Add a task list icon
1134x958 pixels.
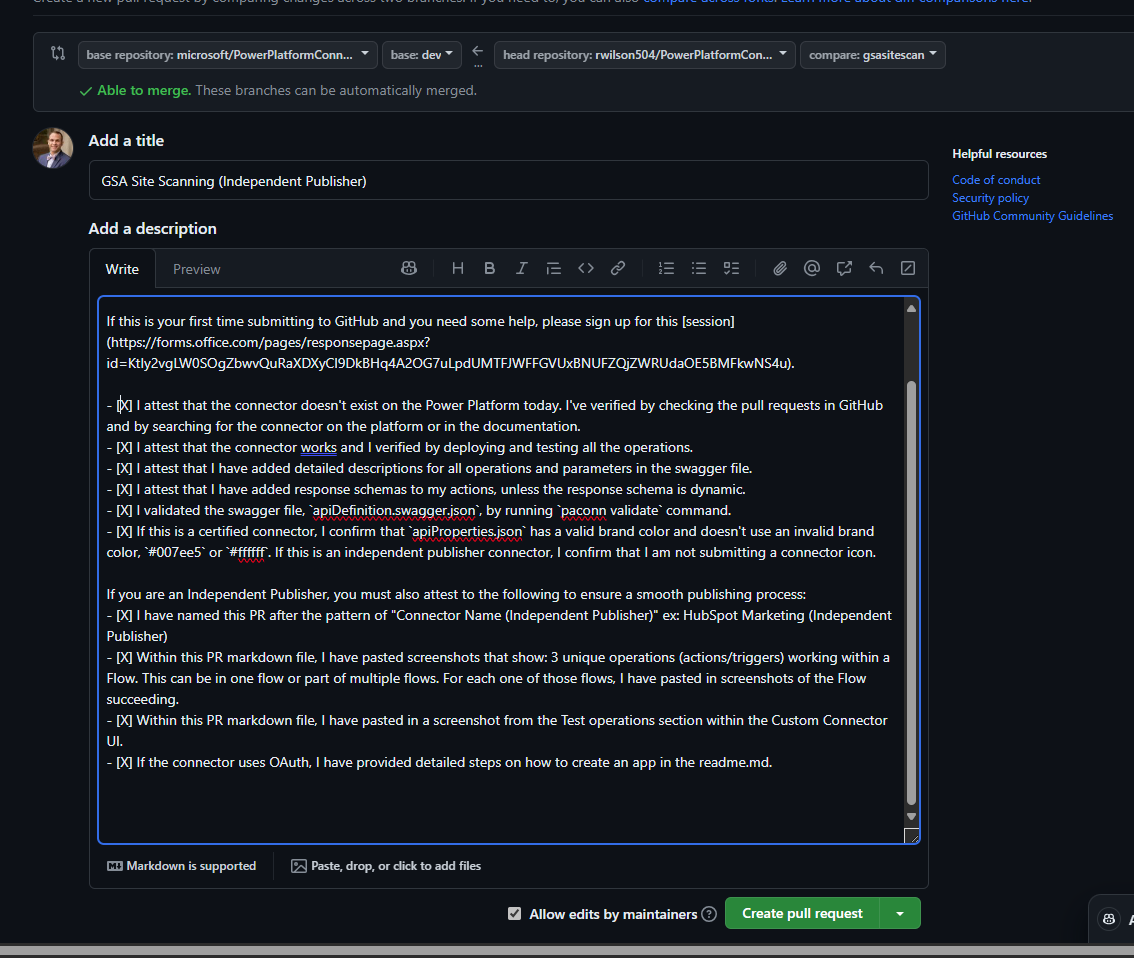[731, 268]
